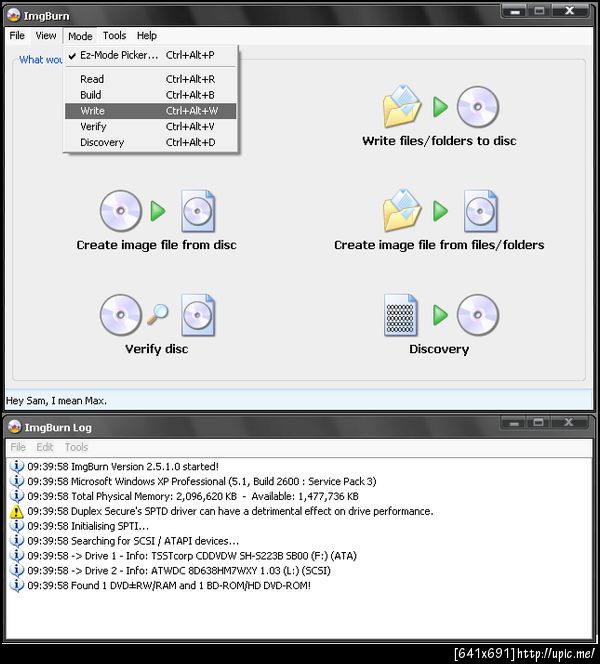Open the File menu in ImgBurn

pos(17,36)
